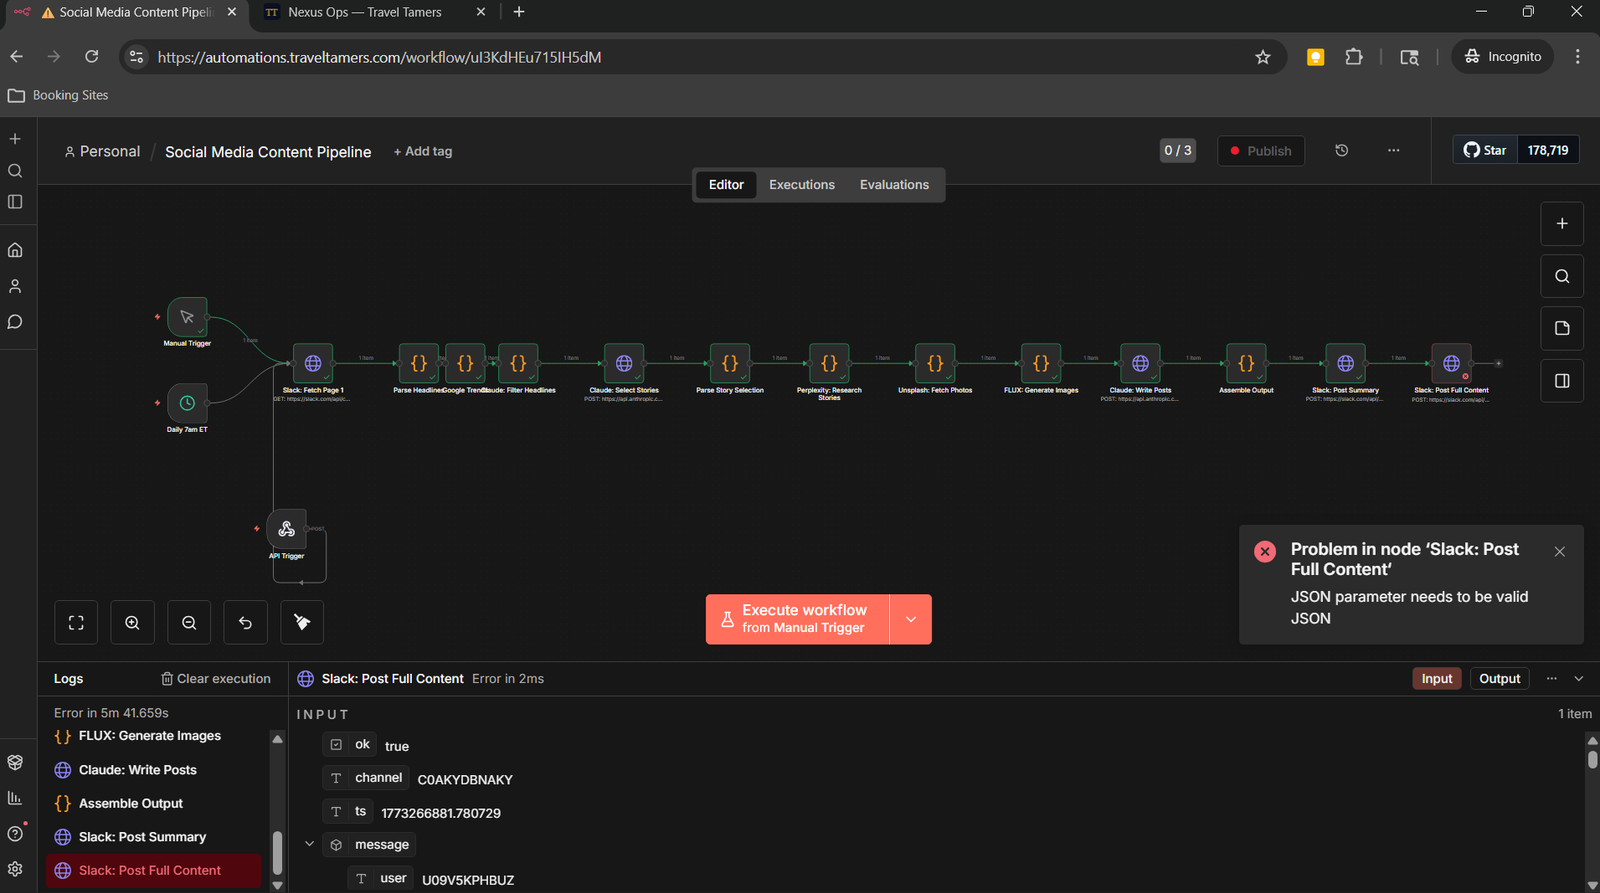This screenshot has width=1600, height=893.
Task: Open the Parse Story Selection node
Action: click(730, 364)
